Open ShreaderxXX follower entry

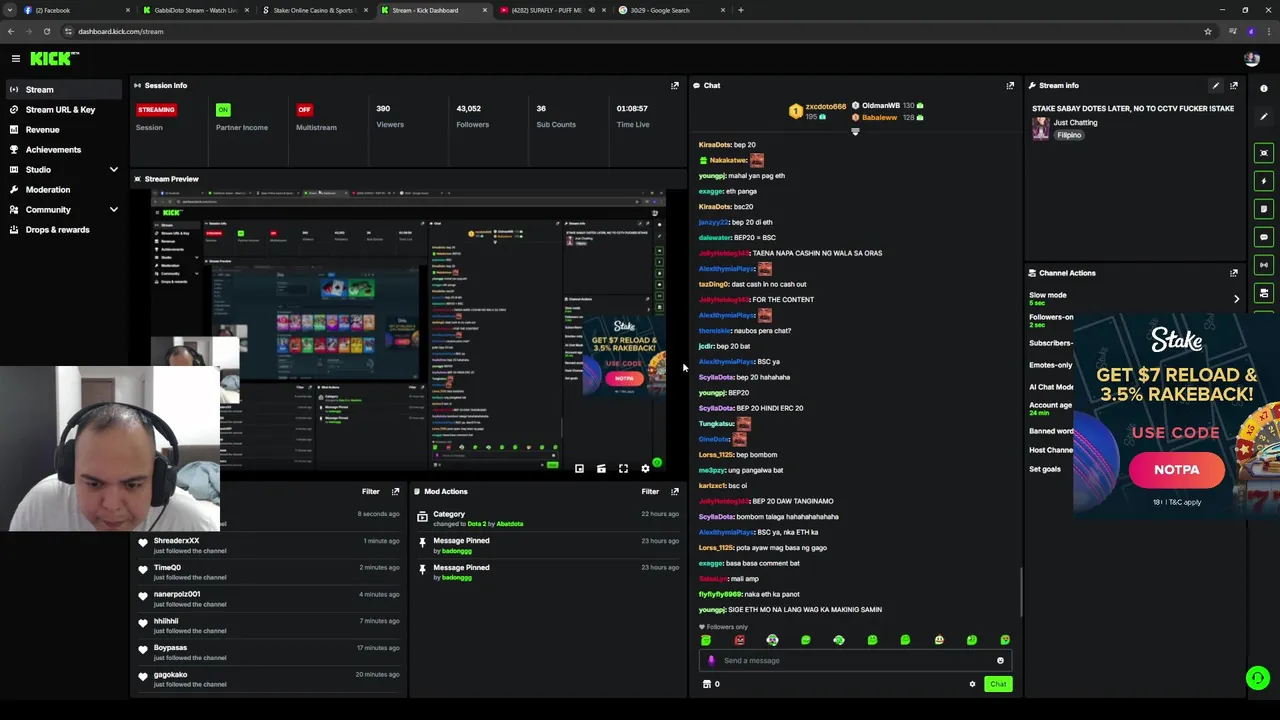268,545
